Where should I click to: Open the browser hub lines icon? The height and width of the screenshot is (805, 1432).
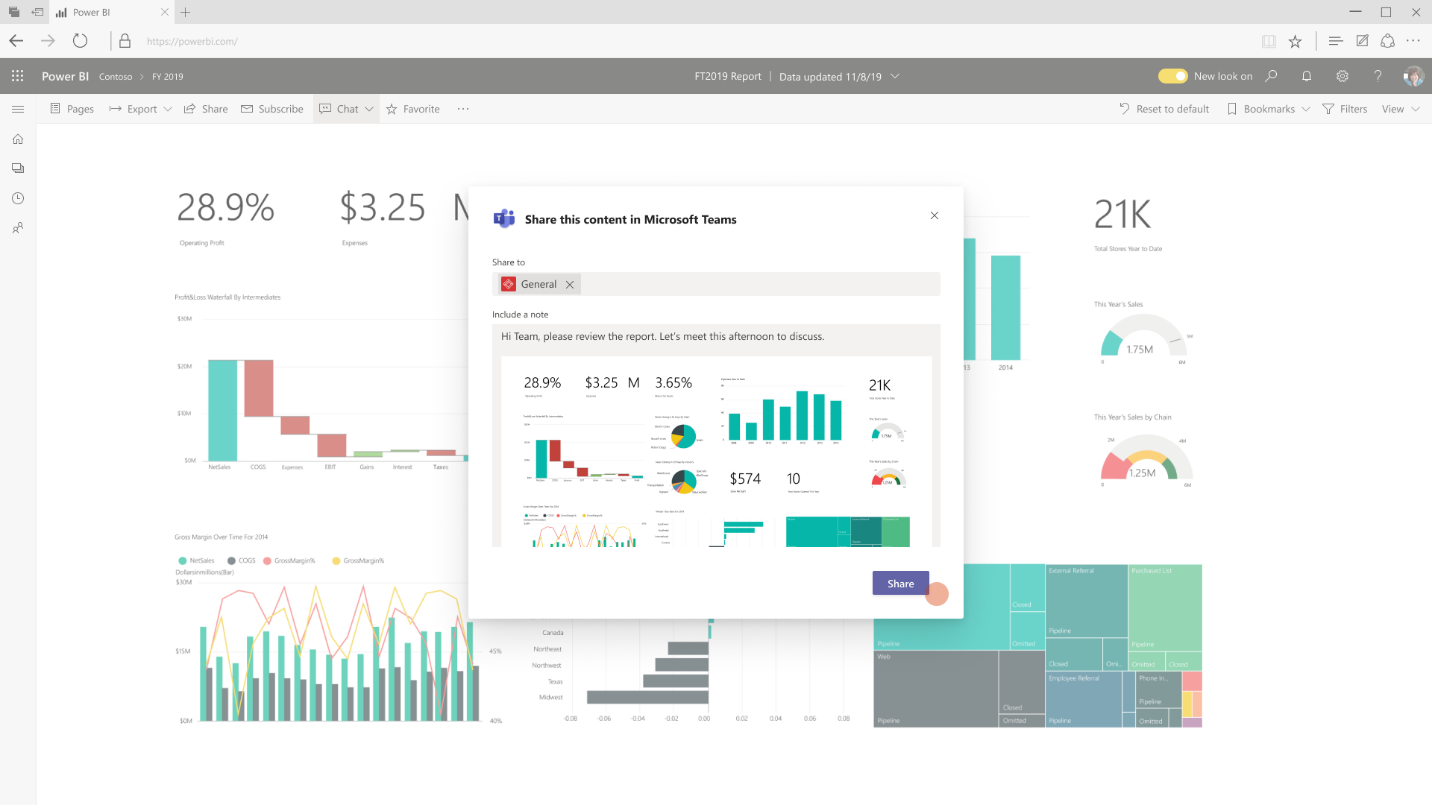pyautogui.click(x=1335, y=41)
